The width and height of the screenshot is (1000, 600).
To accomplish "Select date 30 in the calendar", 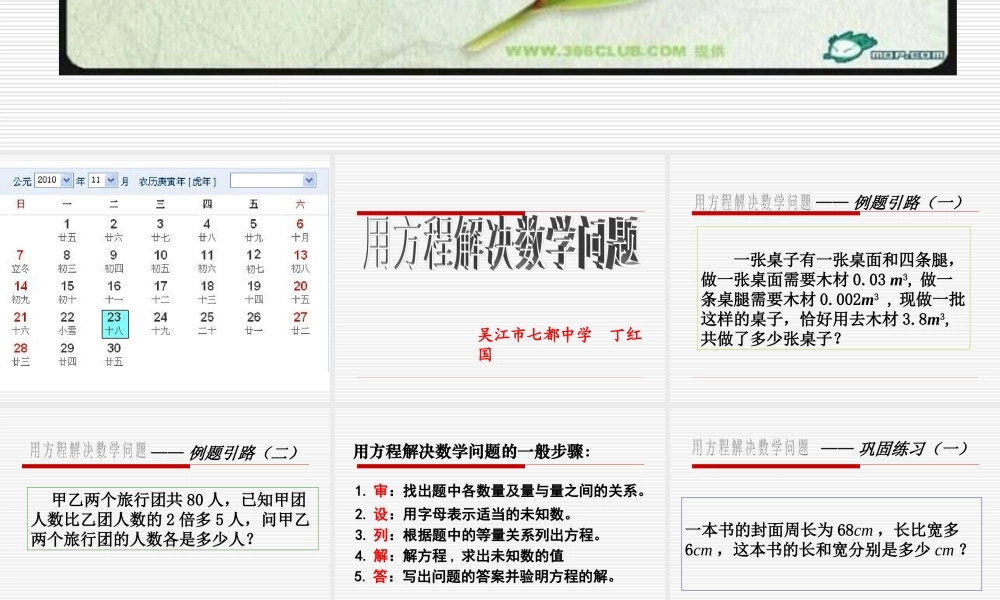I will click(114, 355).
